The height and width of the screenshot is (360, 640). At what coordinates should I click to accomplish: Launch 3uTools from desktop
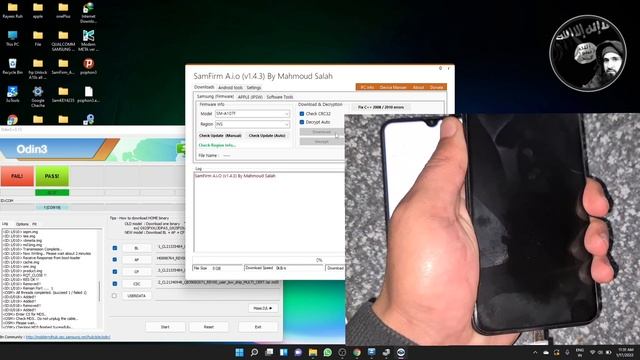[13, 94]
